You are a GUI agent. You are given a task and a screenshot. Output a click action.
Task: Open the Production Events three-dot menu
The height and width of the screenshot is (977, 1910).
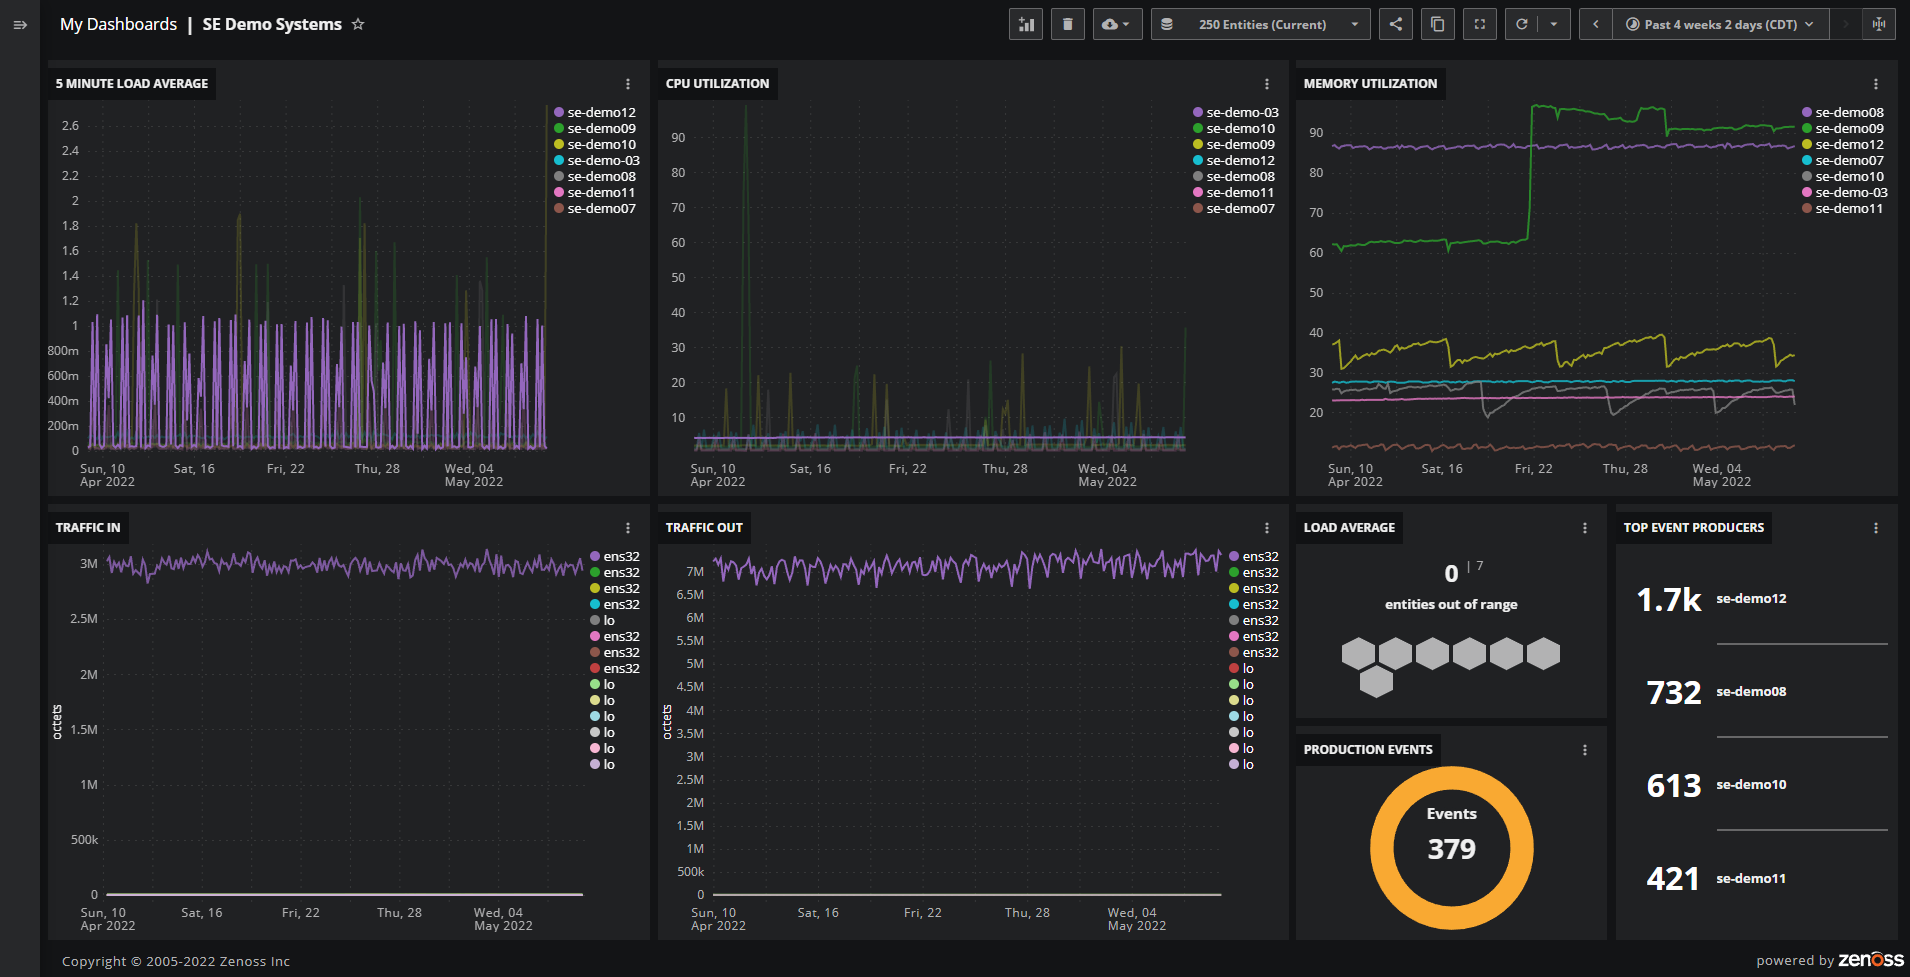(x=1584, y=748)
